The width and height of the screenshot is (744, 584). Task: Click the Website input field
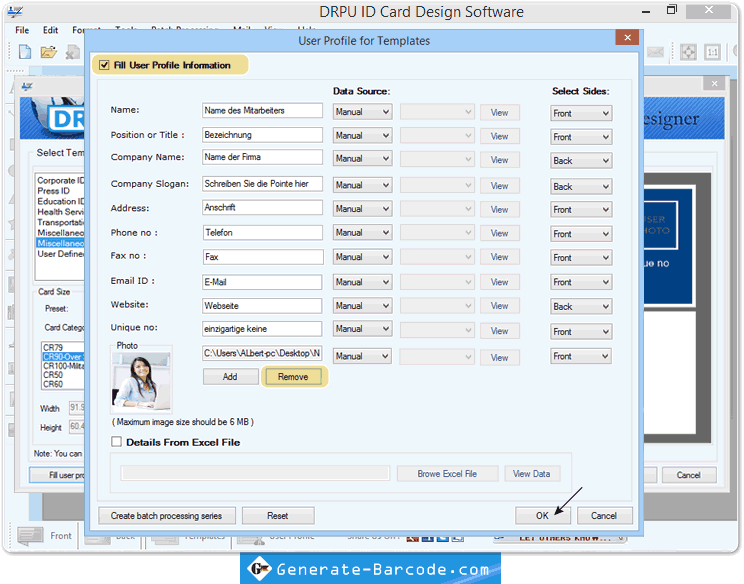[262, 306]
